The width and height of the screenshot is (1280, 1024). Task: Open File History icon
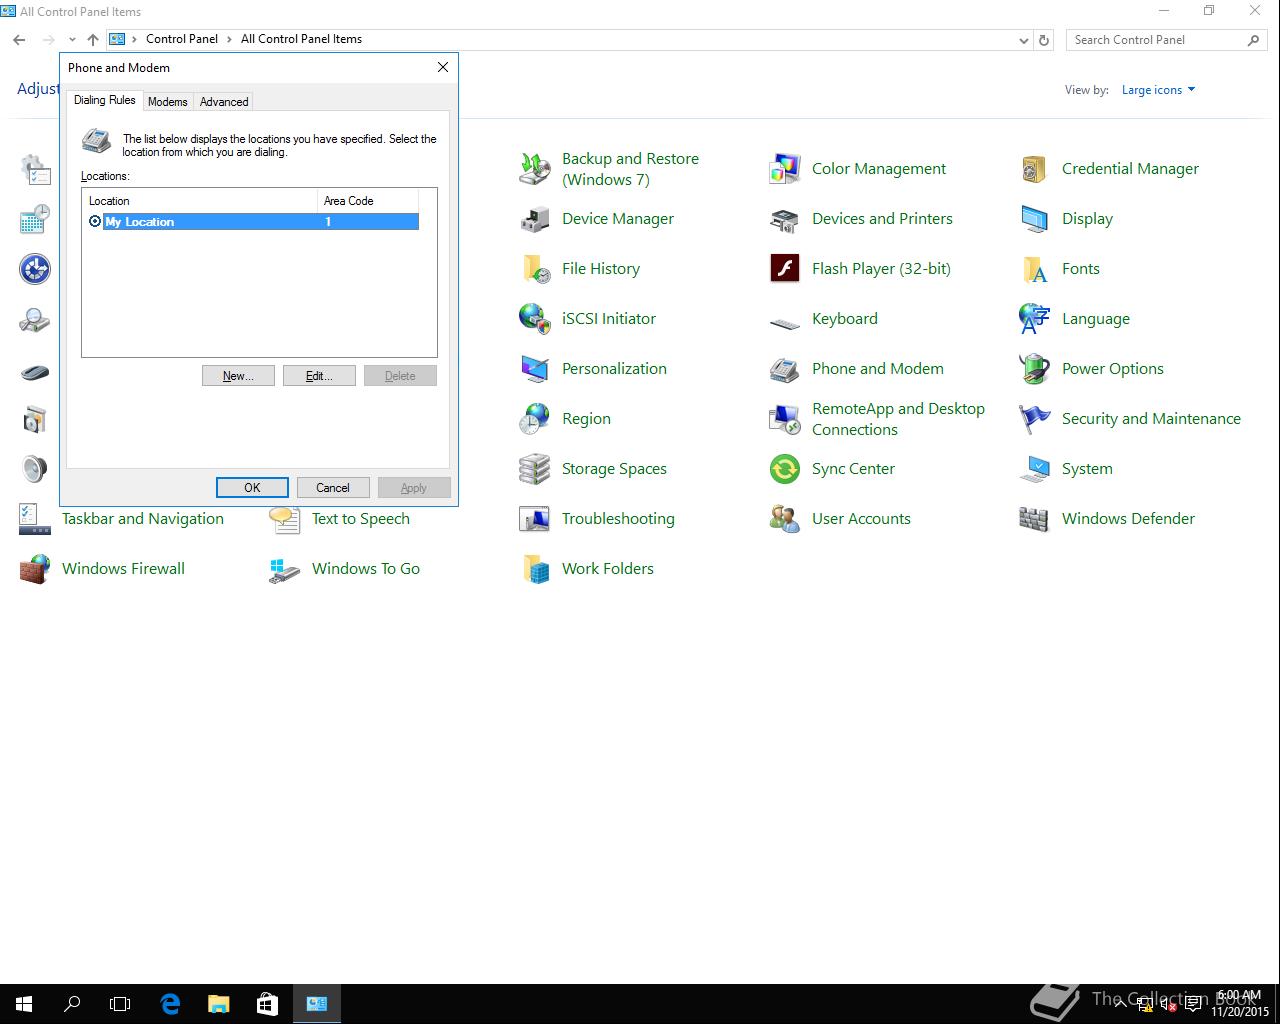tap(535, 269)
